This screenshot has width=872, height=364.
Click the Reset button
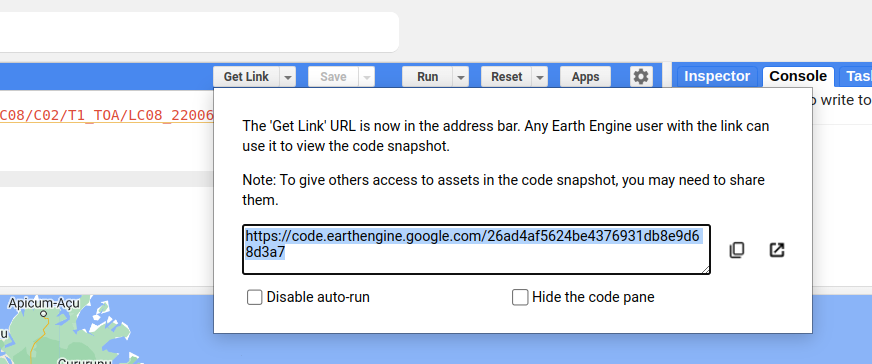(507, 77)
